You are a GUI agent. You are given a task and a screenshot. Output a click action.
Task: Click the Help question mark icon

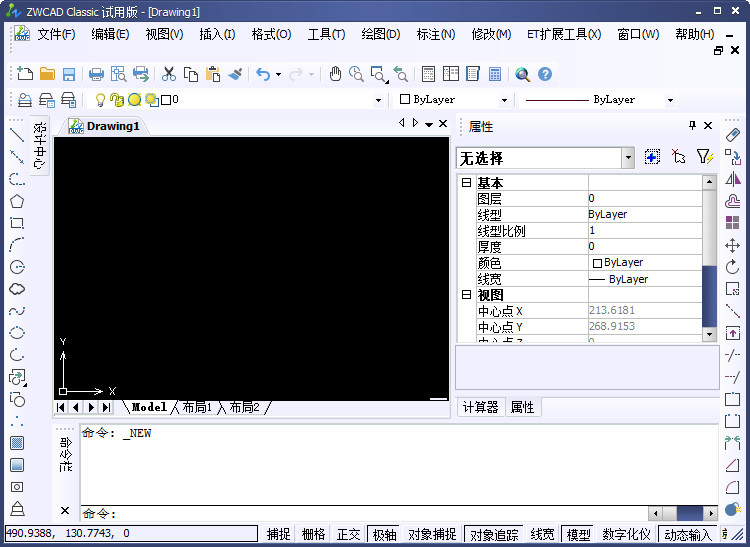tap(545, 74)
